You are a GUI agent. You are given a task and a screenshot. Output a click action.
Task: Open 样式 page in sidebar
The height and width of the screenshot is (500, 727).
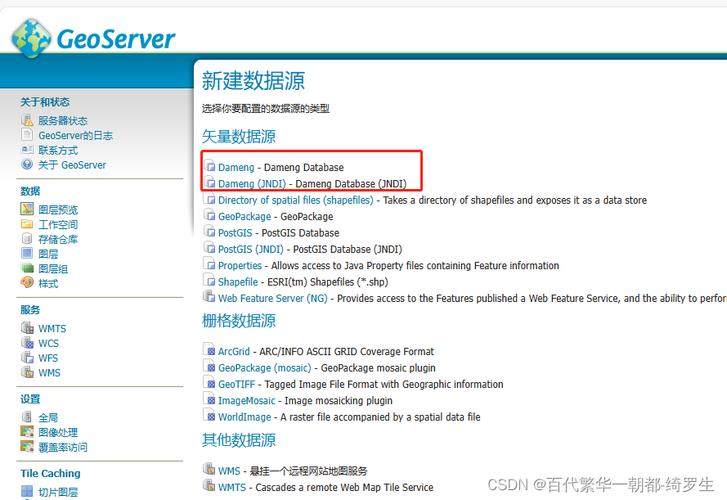point(48,283)
